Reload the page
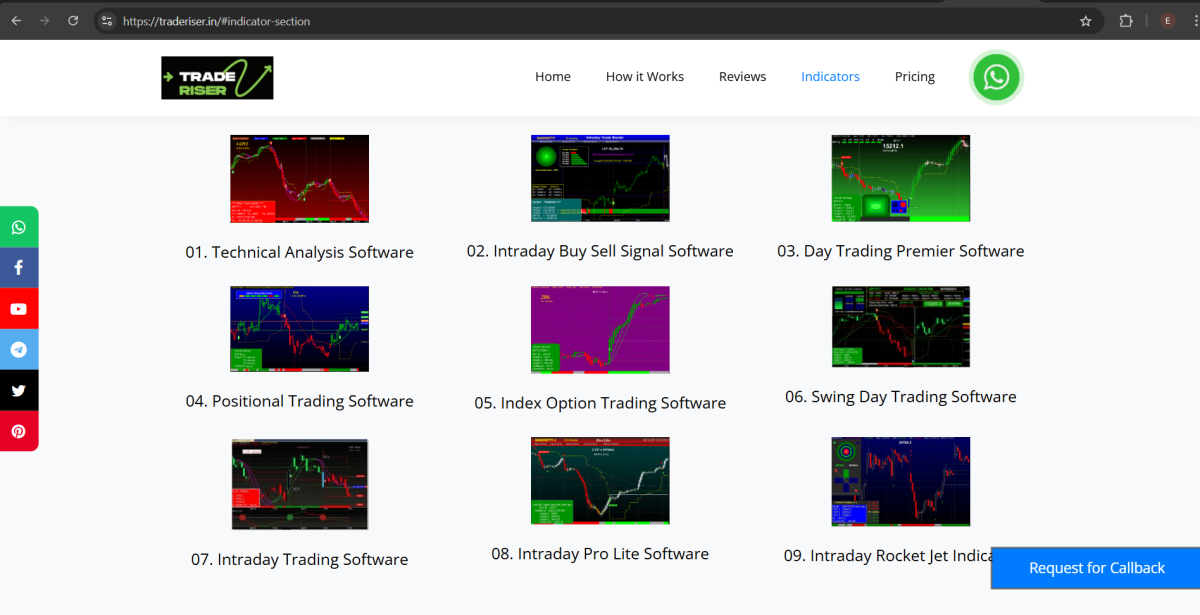 pos(73,21)
